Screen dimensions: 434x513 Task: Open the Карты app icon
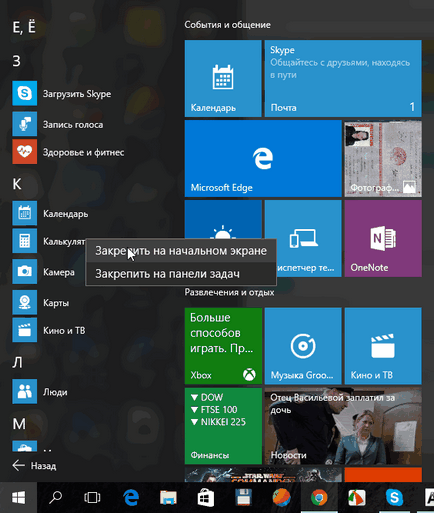pyautogui.click(x=24, y=302)
